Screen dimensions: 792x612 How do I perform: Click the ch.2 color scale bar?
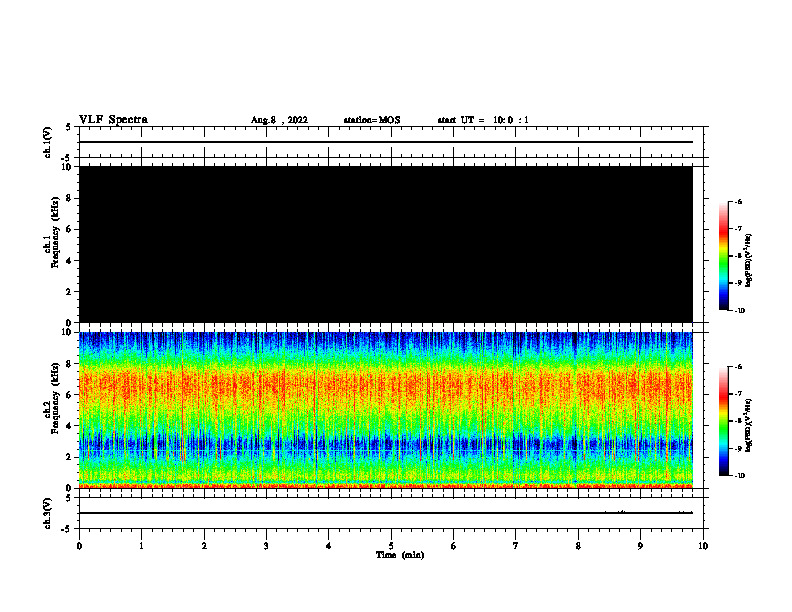723,421
